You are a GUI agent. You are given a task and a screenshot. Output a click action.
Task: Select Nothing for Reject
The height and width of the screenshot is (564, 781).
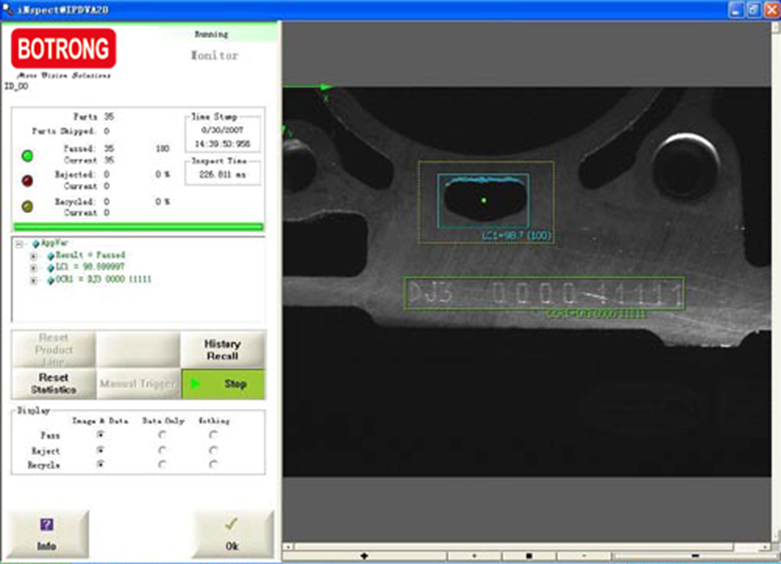(214, 450)
